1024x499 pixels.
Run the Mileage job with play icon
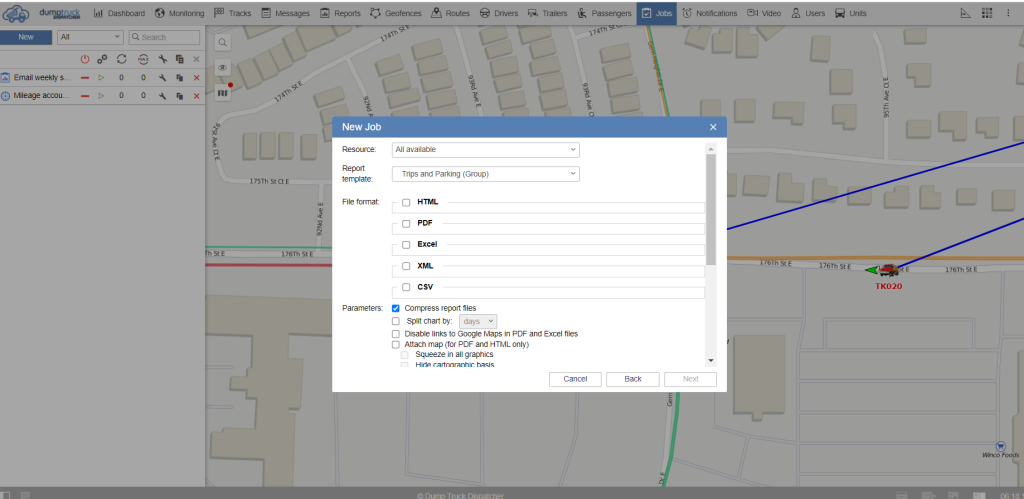101,96
